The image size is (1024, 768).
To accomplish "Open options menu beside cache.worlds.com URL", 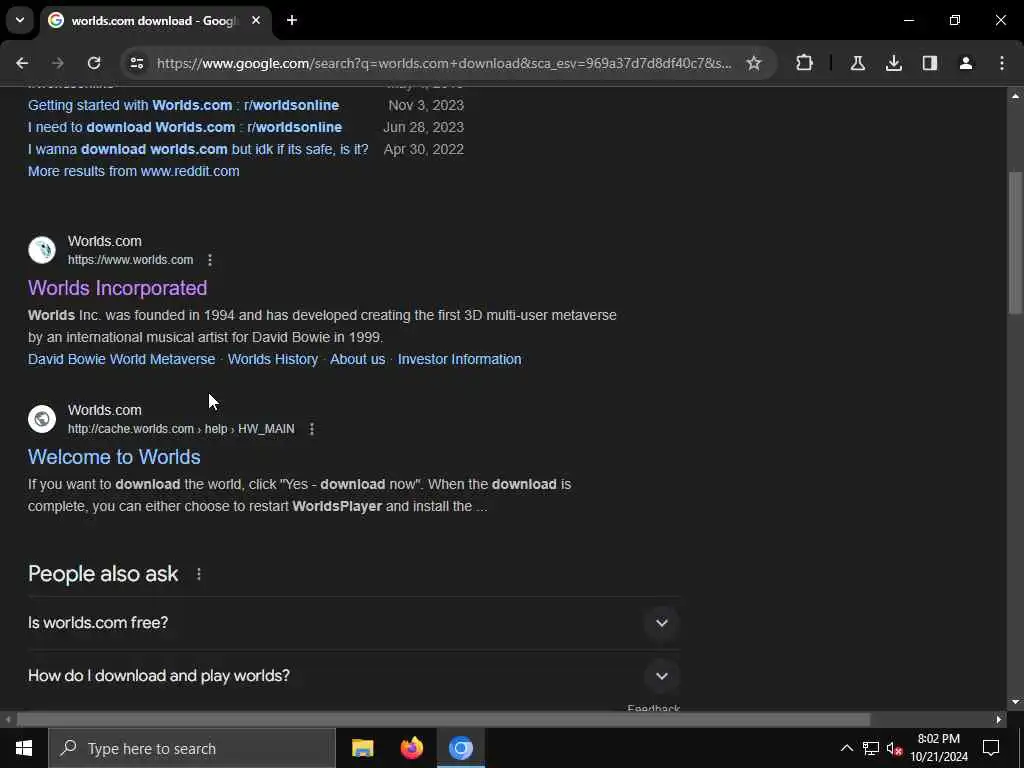I will tap(312, 429).
